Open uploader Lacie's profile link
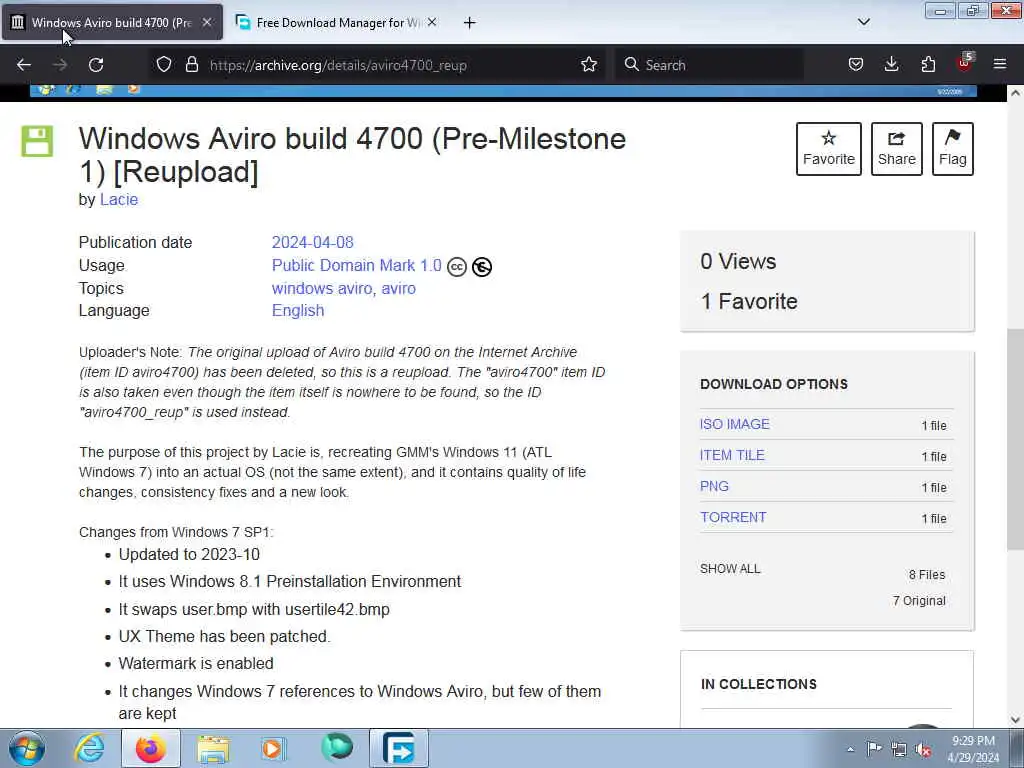 coord(119,200)
